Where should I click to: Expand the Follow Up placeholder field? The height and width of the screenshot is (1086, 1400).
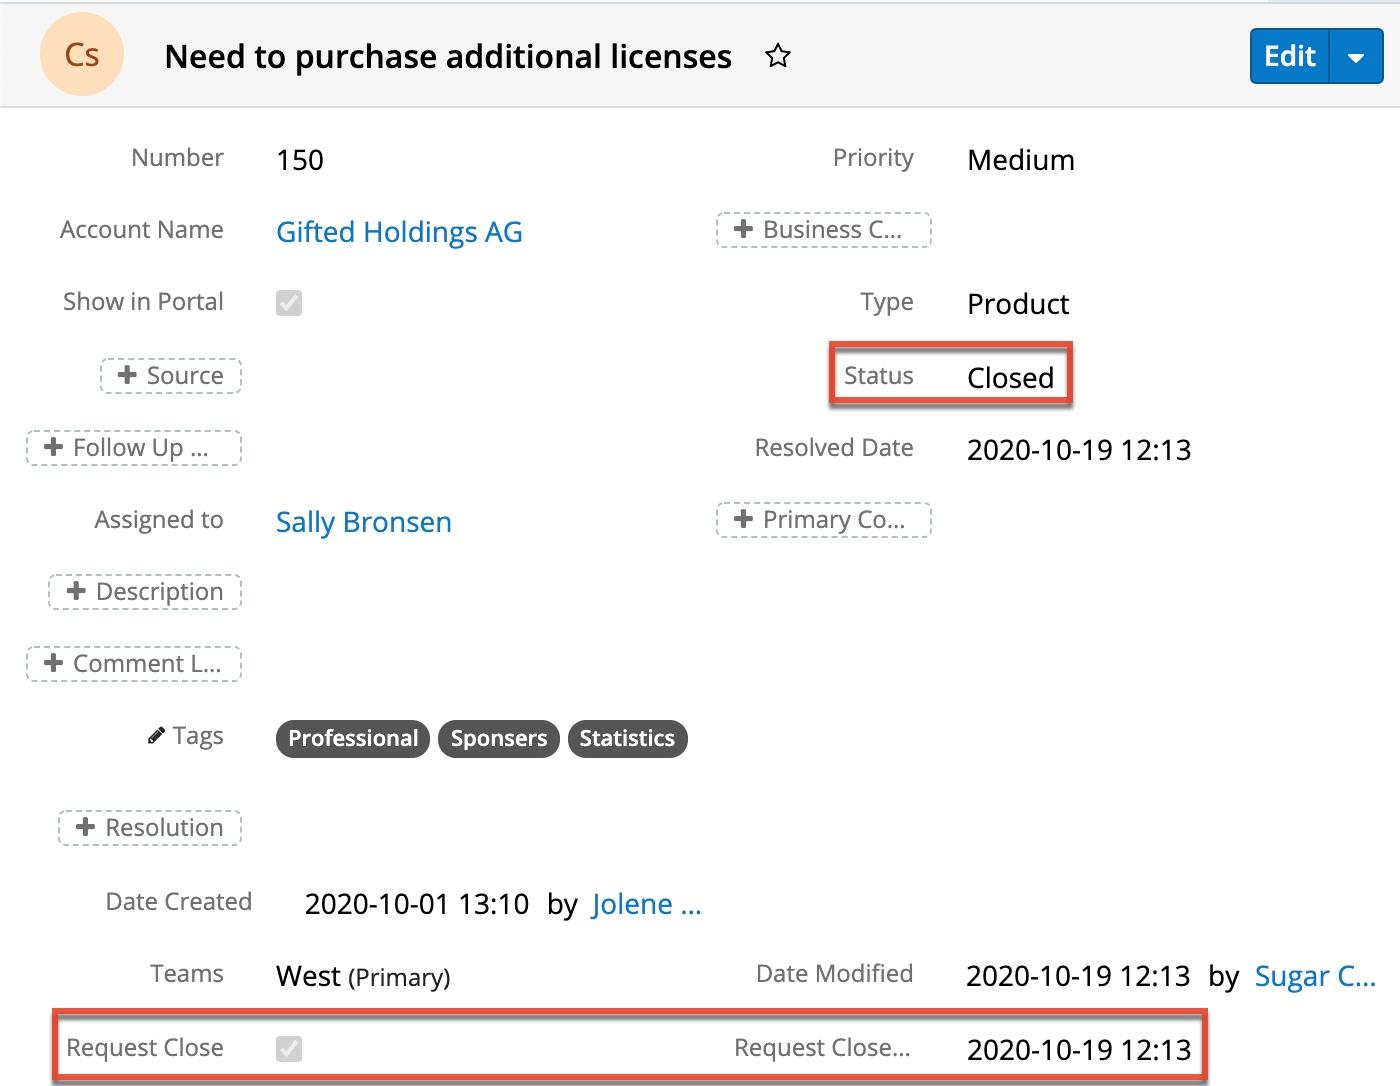[x=134, y=448]
